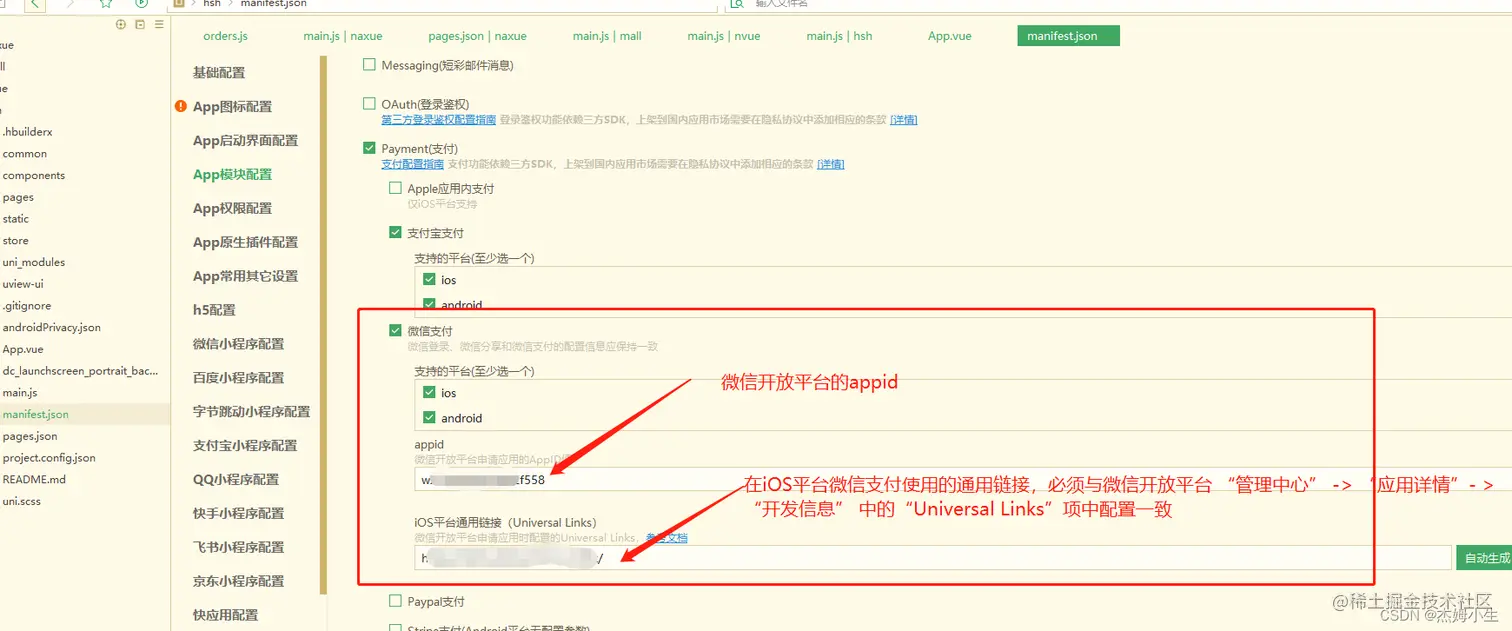Click the back navigation arrow
This screenshot has width=1512, height=631.
[36, 5]
